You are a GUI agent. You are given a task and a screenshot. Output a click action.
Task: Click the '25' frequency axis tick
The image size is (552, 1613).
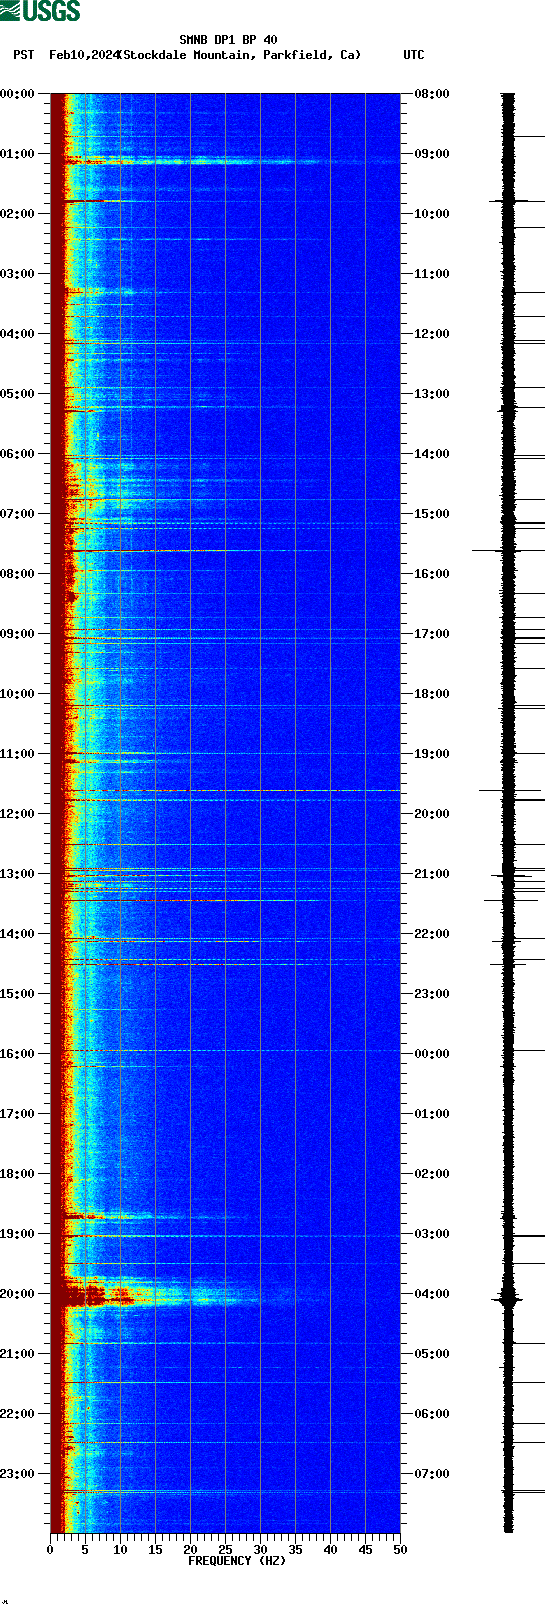[225, 1550]
